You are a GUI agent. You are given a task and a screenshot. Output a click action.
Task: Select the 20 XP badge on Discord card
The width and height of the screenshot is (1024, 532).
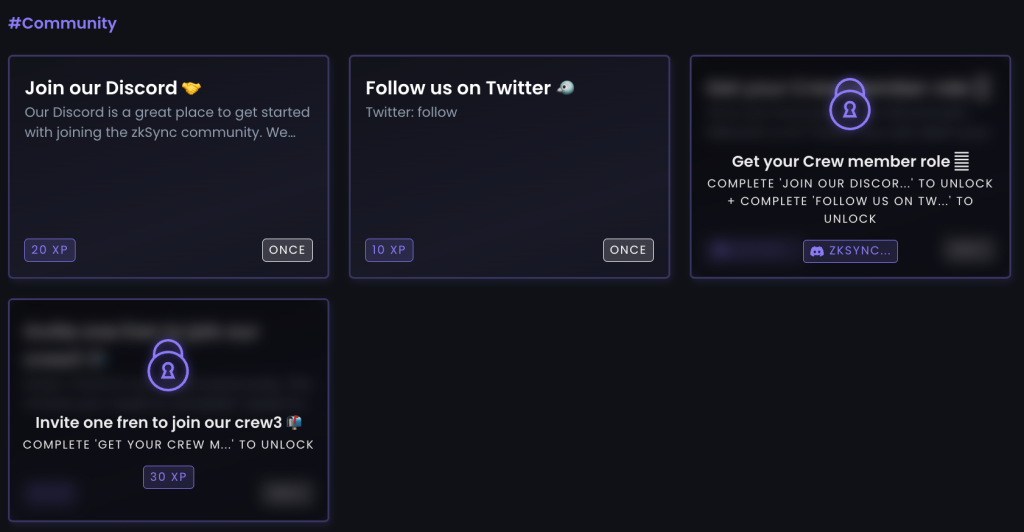point(50,250)
